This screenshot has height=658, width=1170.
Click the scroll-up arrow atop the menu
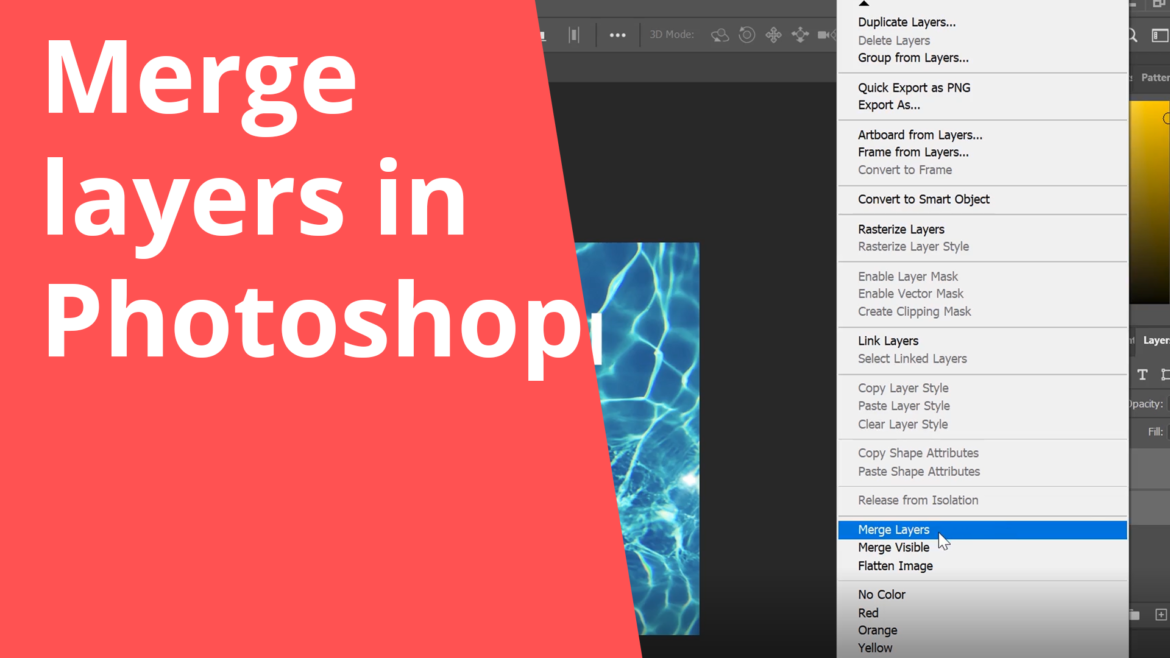click(862, 4)
